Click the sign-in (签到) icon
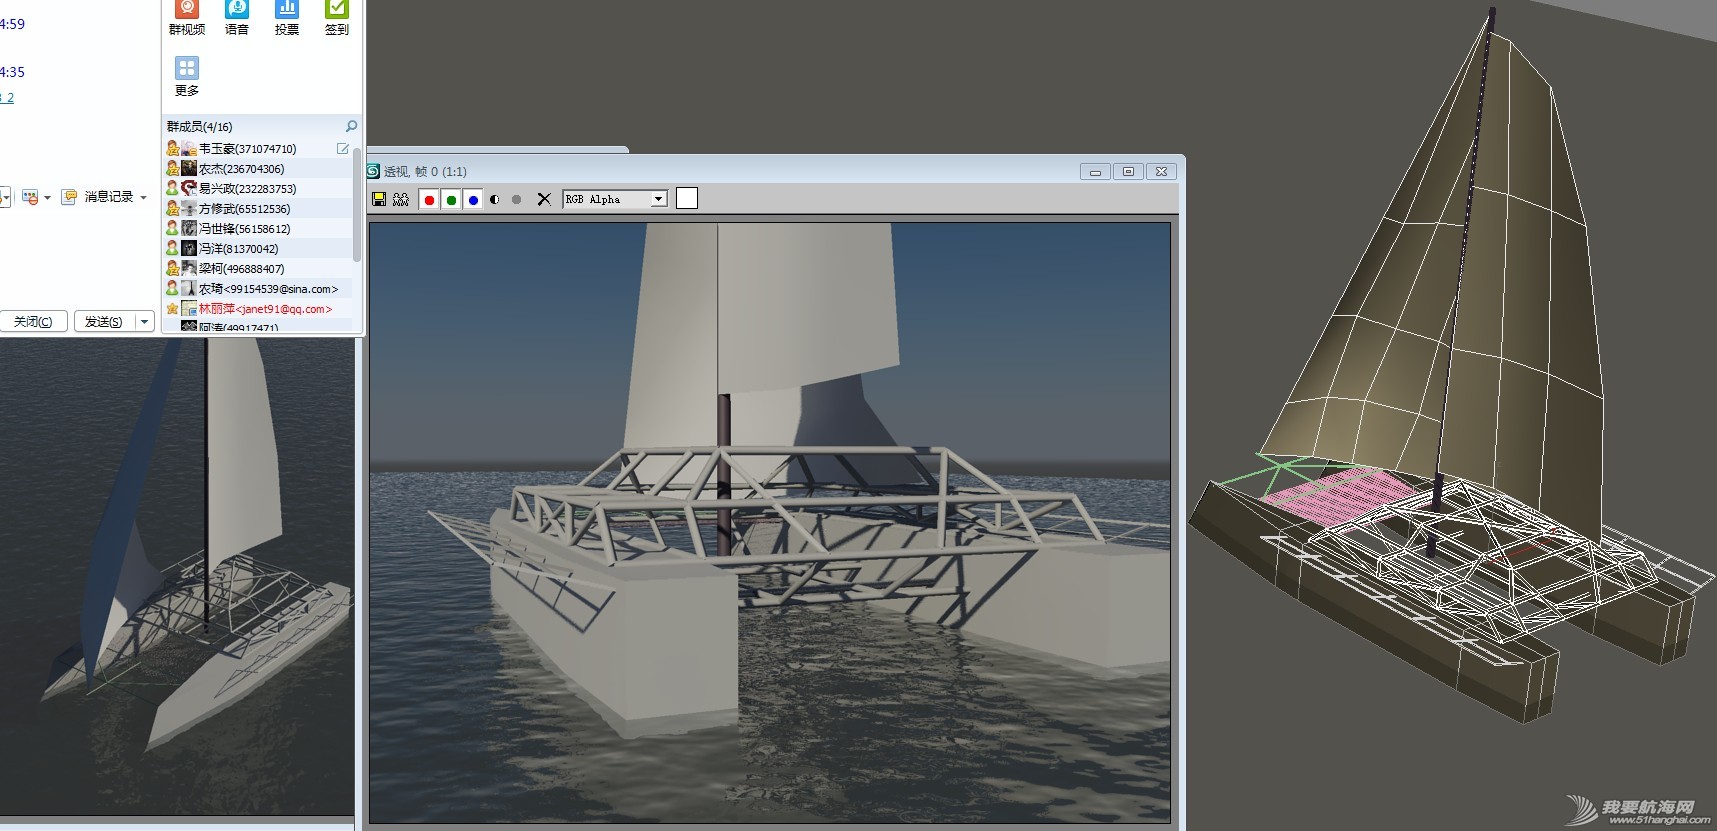 point(337,18)
